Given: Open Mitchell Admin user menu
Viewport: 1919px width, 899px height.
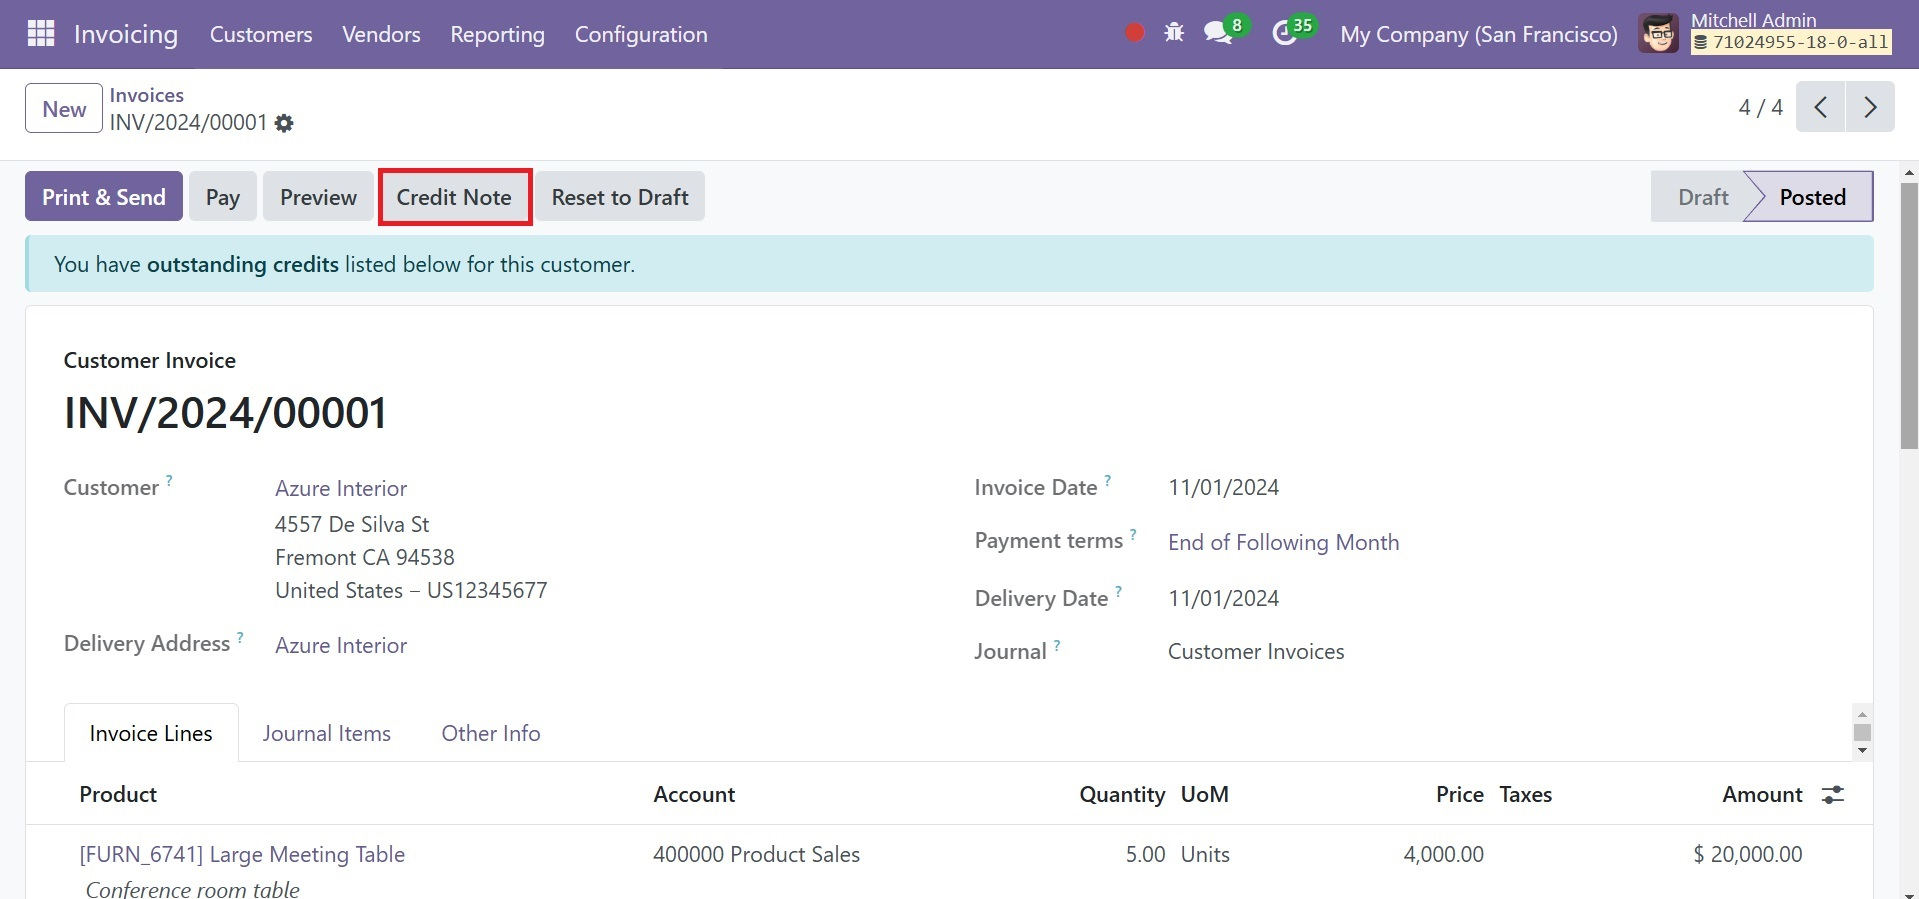Looking at the screenshot, I should pyautogui.click(x=1766, y=34).
